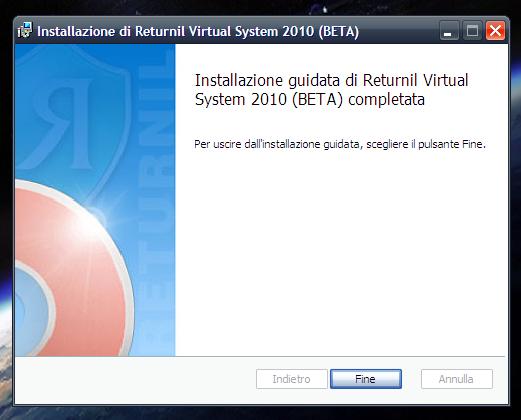Click the greyed-out Annulla button
The height and width of the screenshot is (420, 521).
(457, 379)
